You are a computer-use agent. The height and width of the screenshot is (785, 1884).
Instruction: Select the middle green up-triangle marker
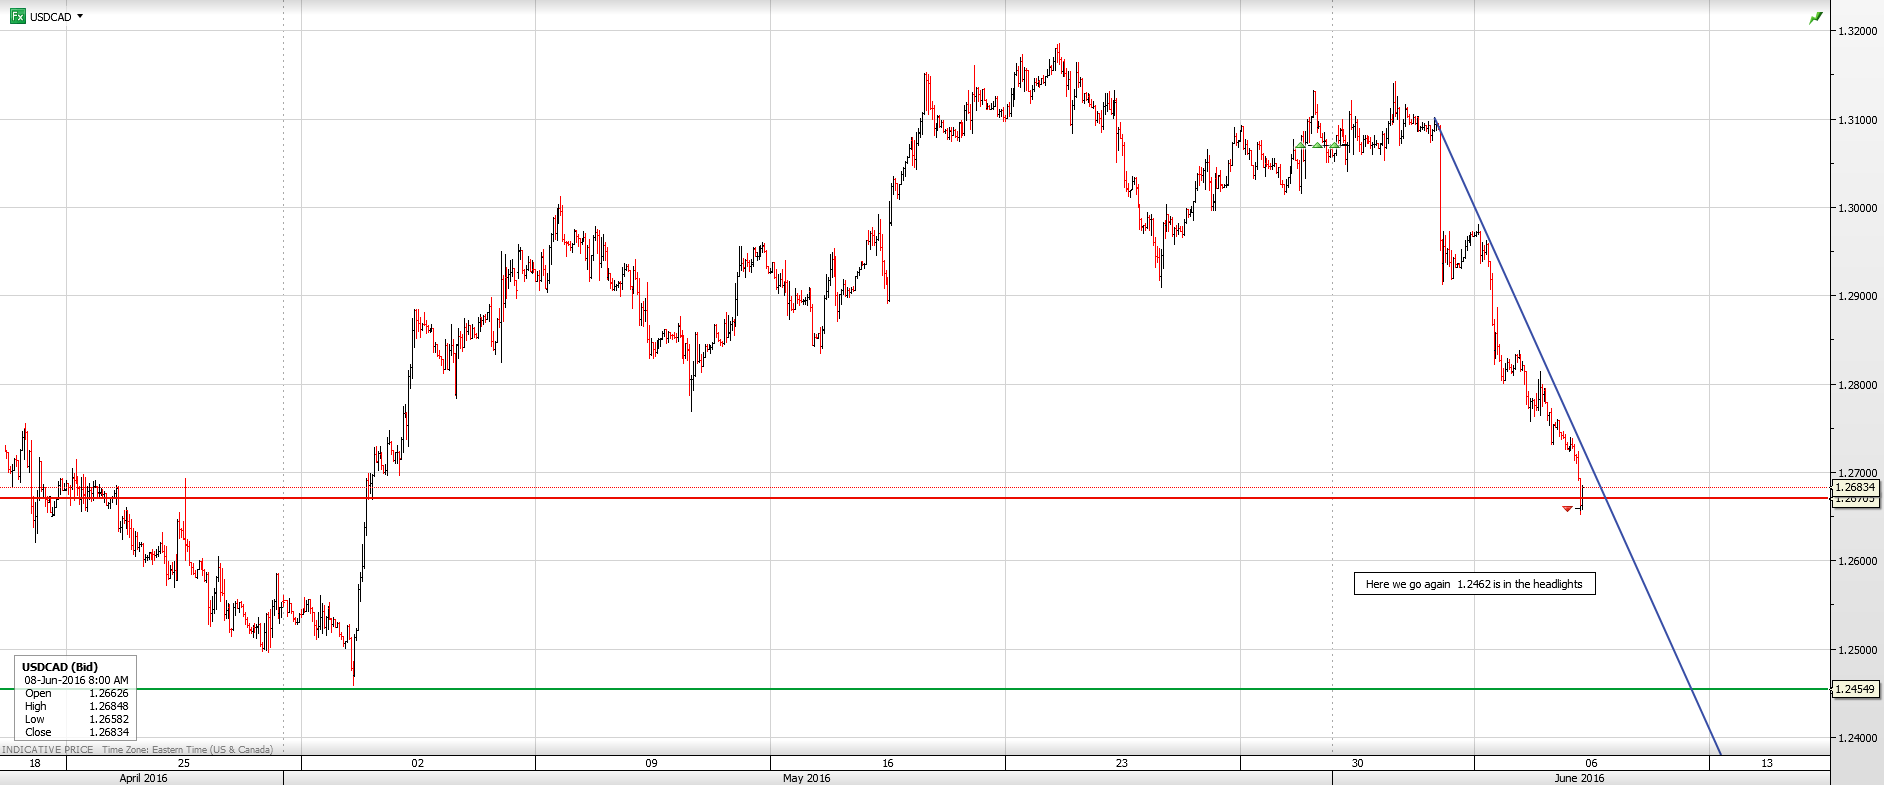click(x=1317, y=145)
